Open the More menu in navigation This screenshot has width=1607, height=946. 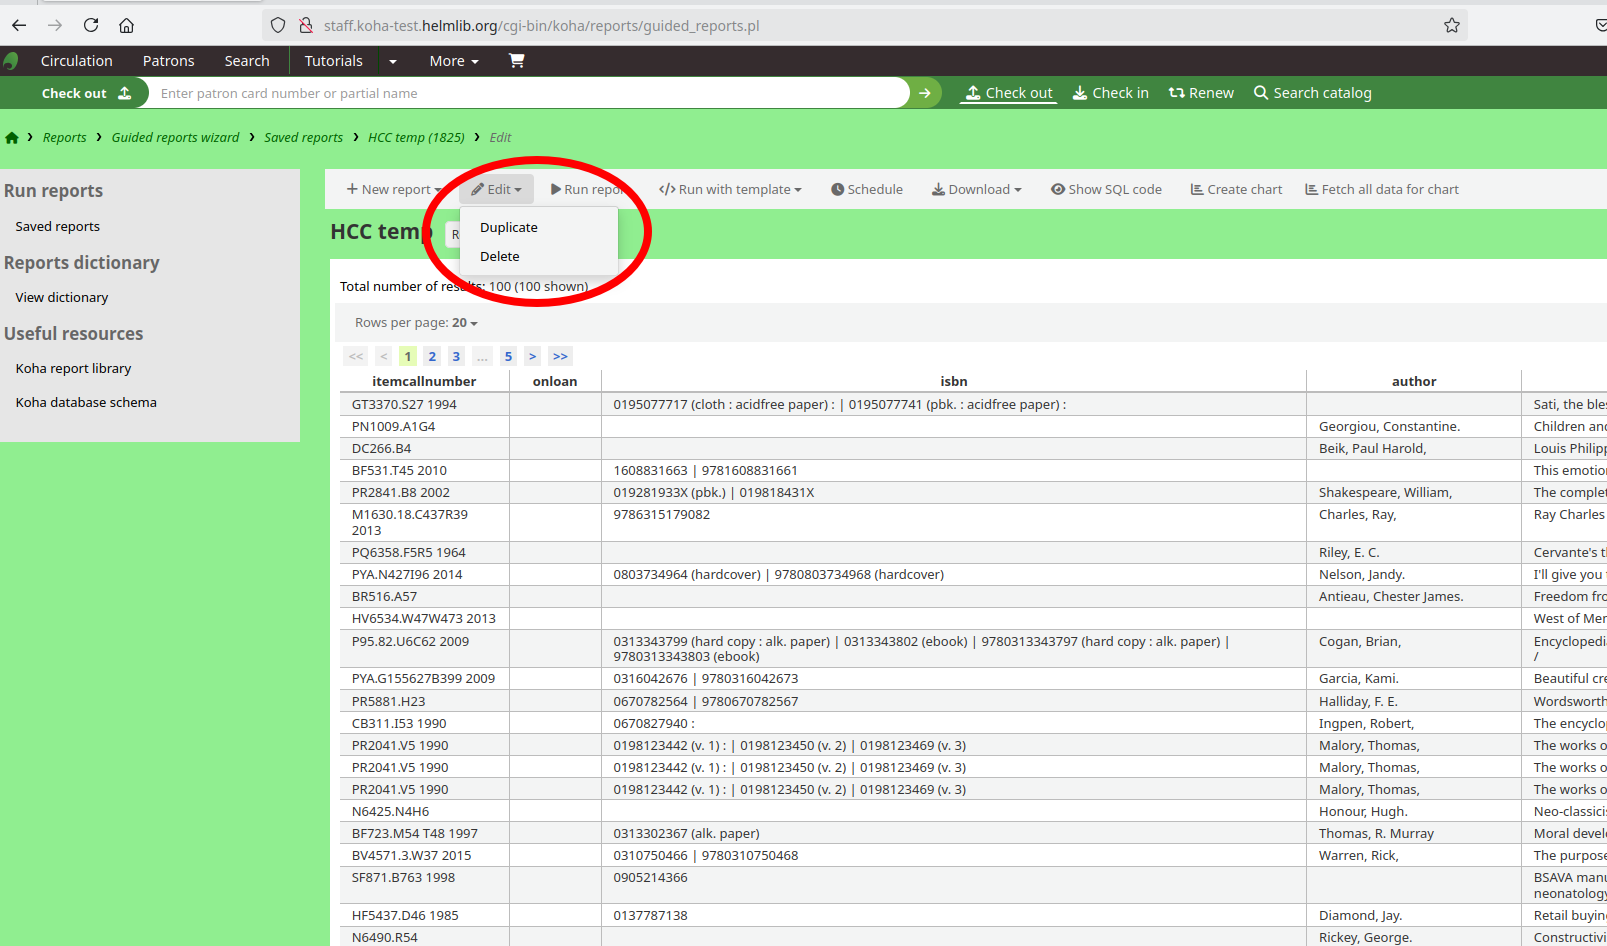click(x=453, y=61)
